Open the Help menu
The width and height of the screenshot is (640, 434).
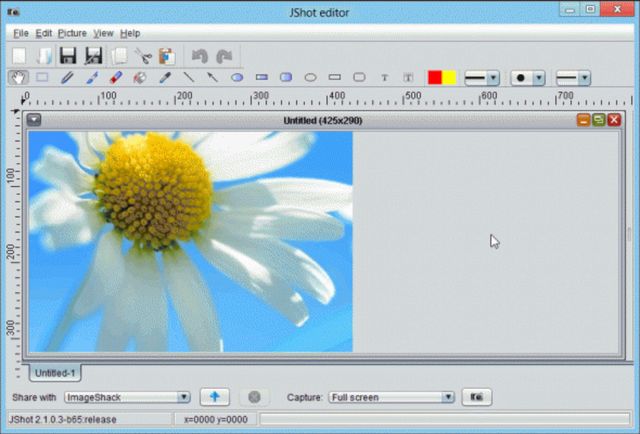pyautogui.click(x=130, y=33)
